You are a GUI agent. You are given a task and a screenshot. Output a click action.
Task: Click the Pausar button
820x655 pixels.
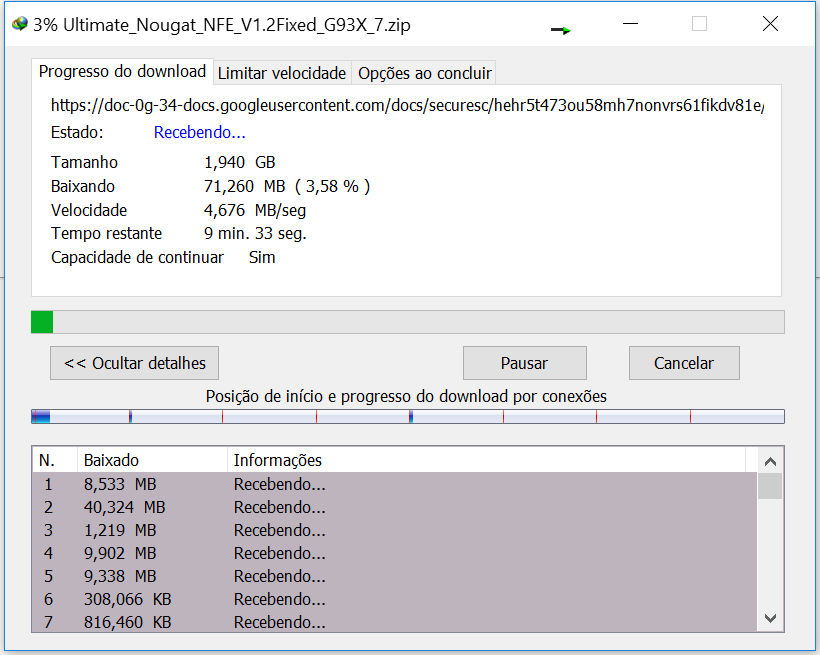coord(525,363)
